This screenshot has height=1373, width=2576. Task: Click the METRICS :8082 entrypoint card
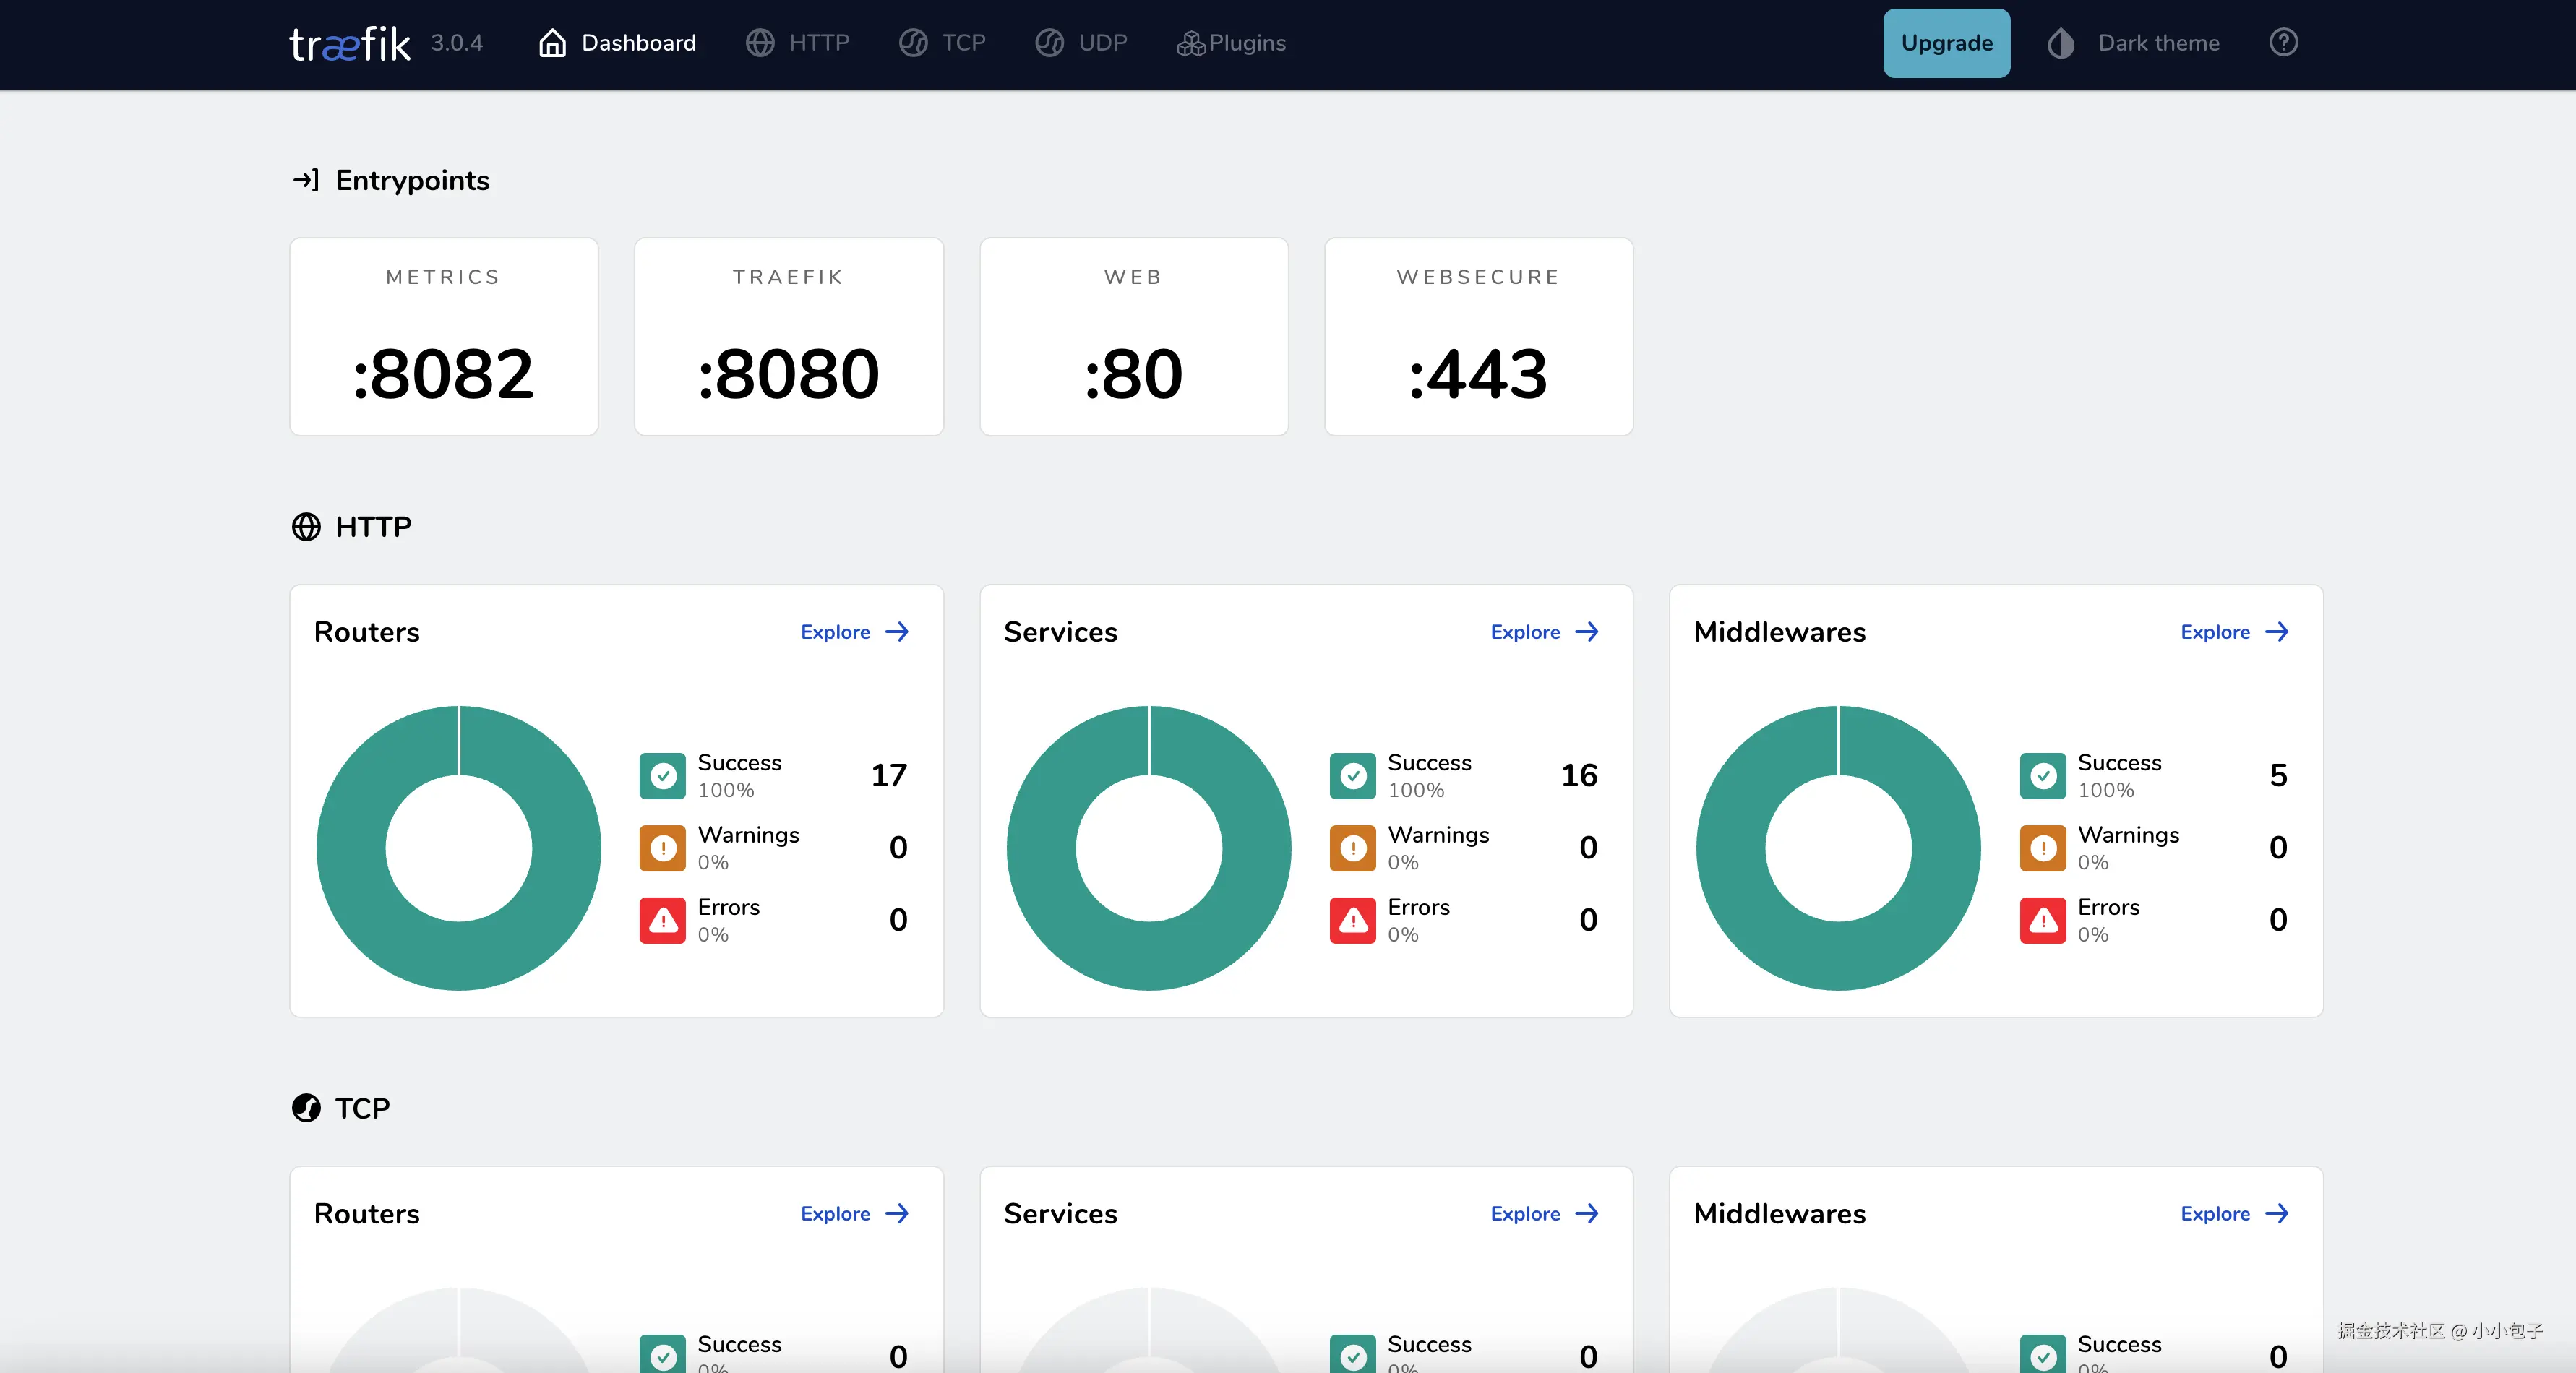(443, 337)
